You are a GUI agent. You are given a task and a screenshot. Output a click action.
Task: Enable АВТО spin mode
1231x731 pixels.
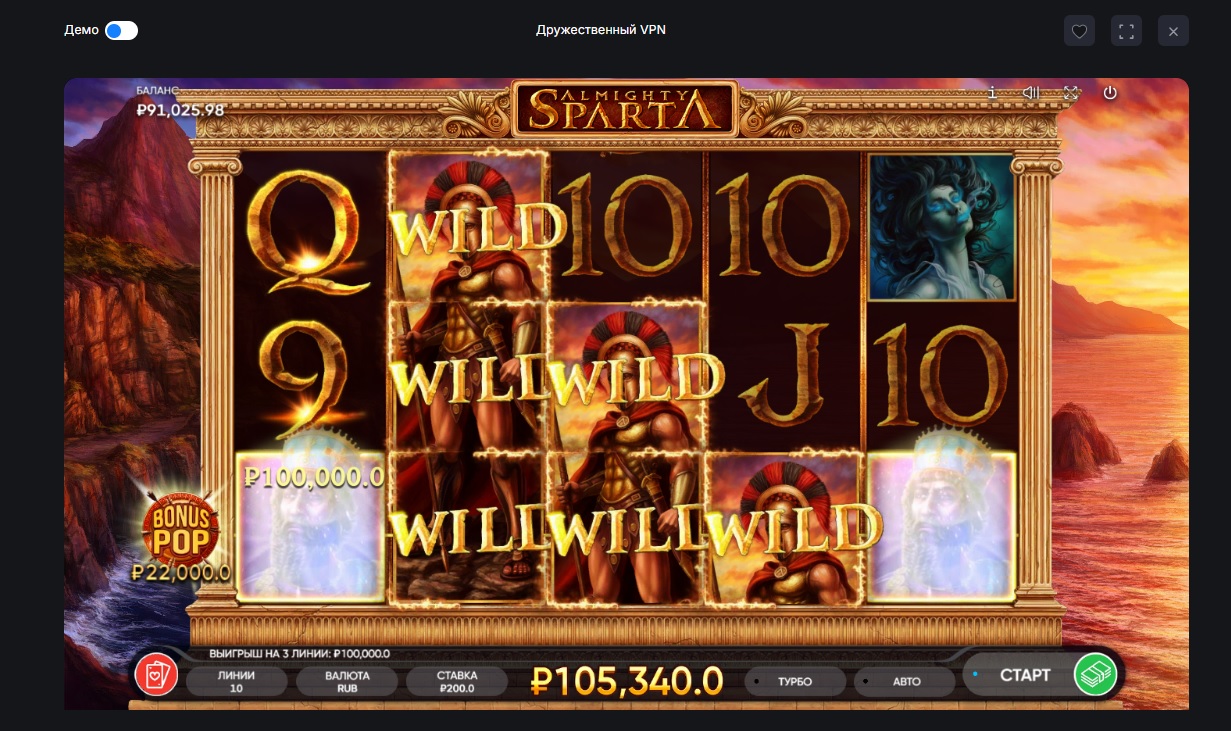(905, 682)
